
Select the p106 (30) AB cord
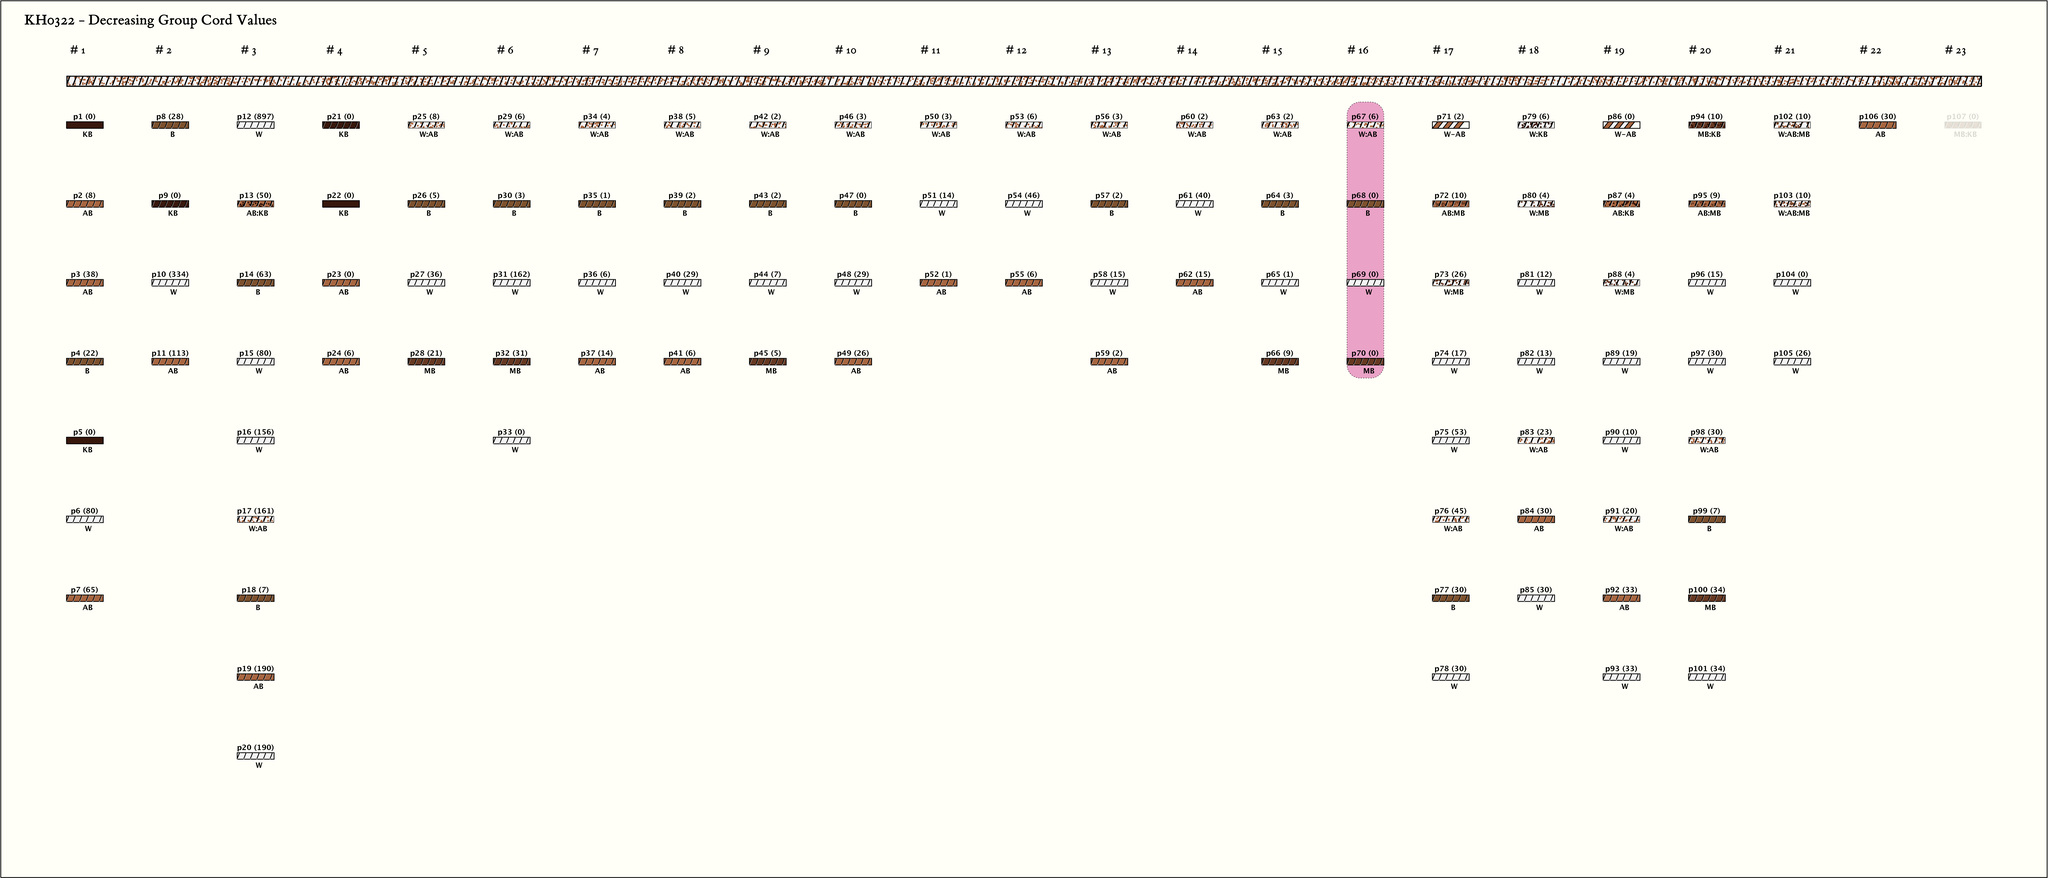[1877, 125]
